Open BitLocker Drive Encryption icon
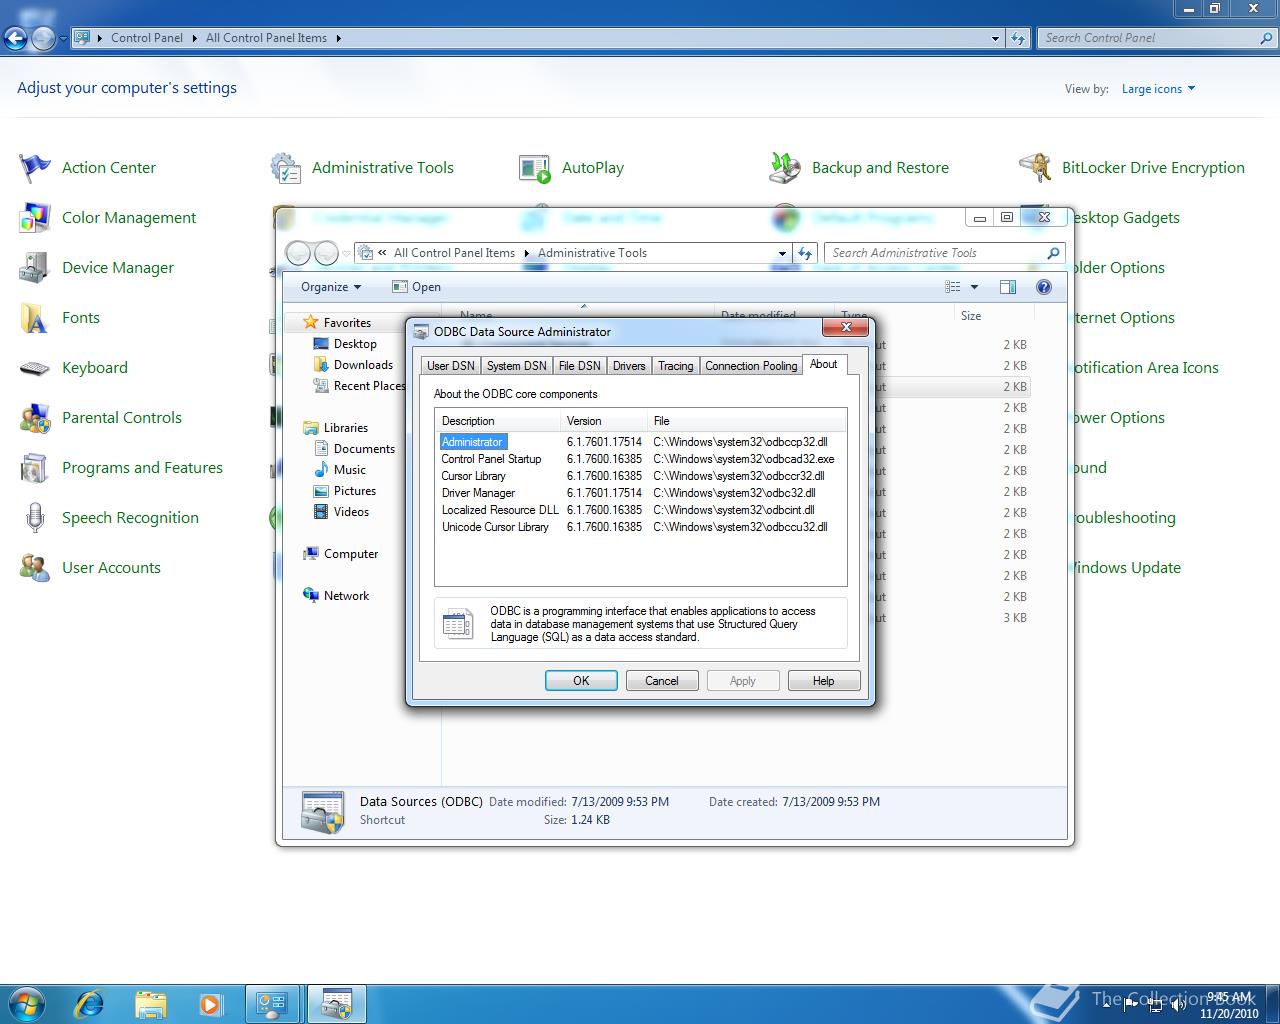Viewport: 1280px width, 1024px height. 1035,168
